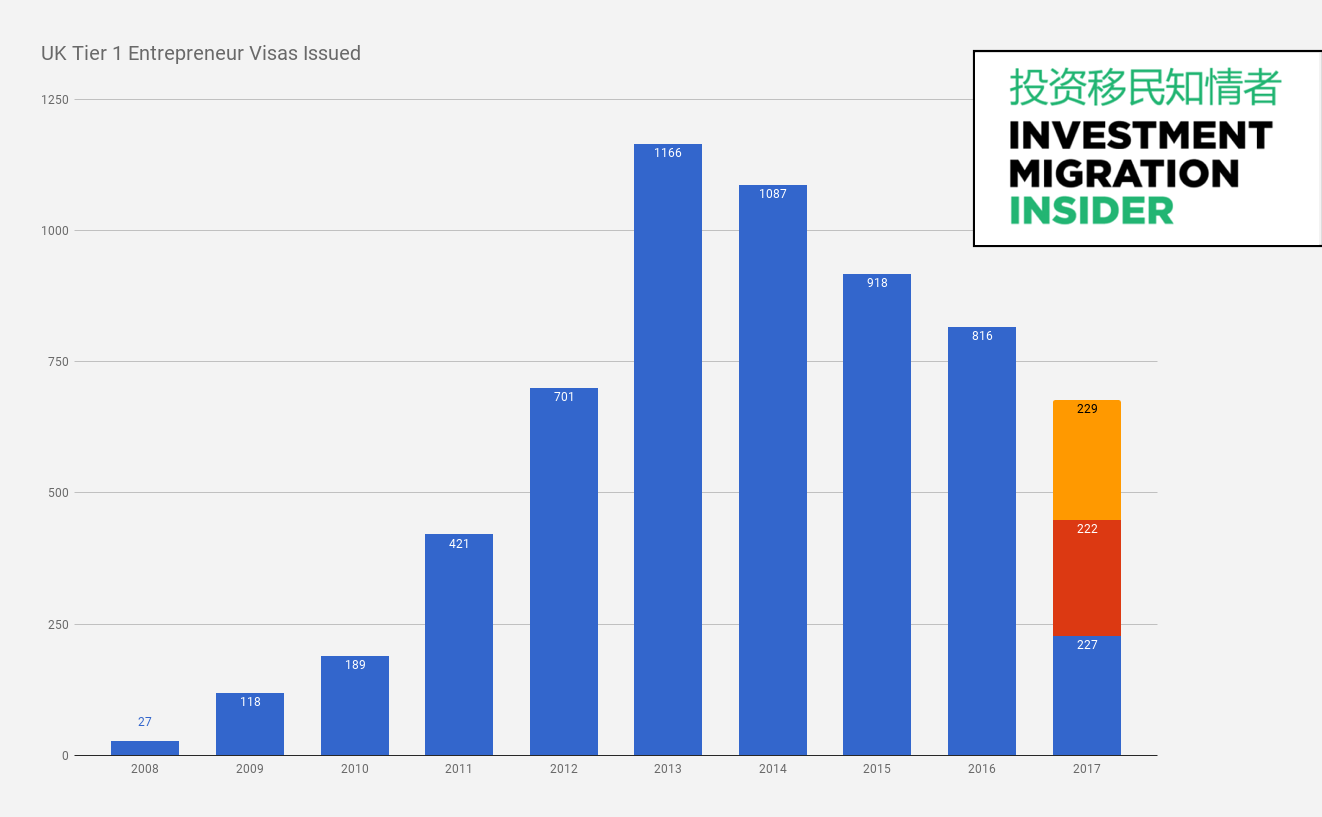
Task: Select the 2010 bar labeled 189
Action: tap(355, 705)
